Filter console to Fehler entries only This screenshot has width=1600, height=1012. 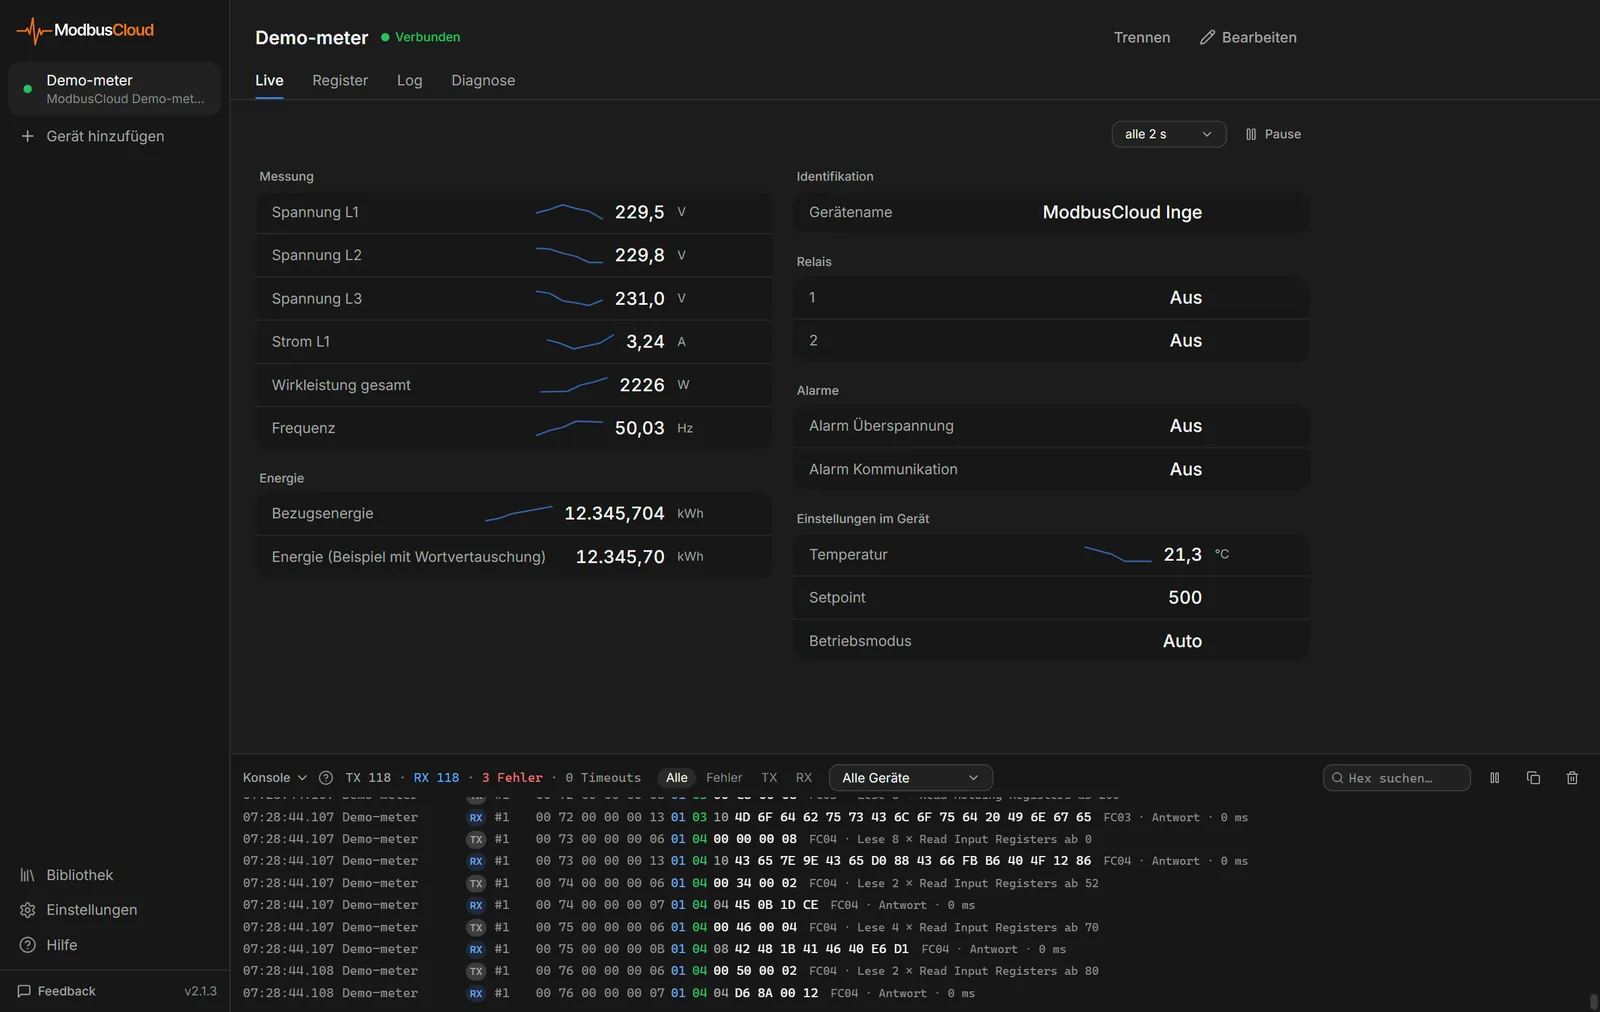point(724,778)
